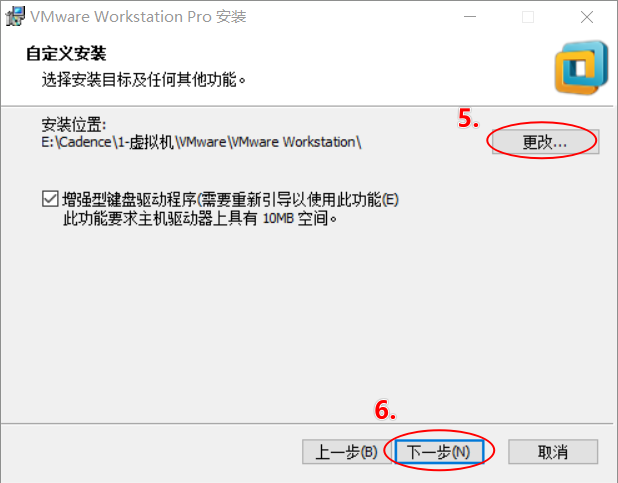Image resolution: width=618 pixels, height=483 pixels.
Task: Click the 更改... button to change the install path
Action: (545, 142)
